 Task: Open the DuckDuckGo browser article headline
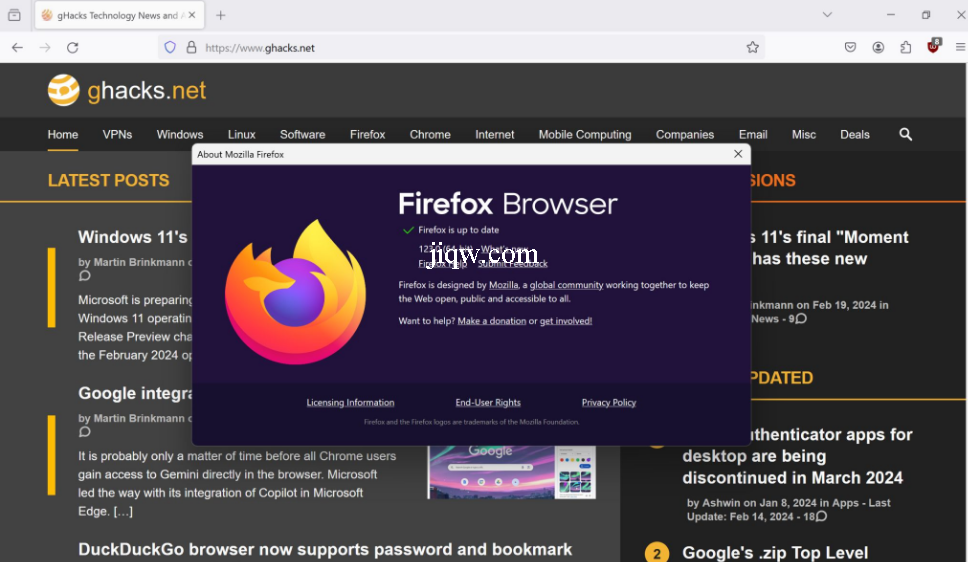coord(325,550)
